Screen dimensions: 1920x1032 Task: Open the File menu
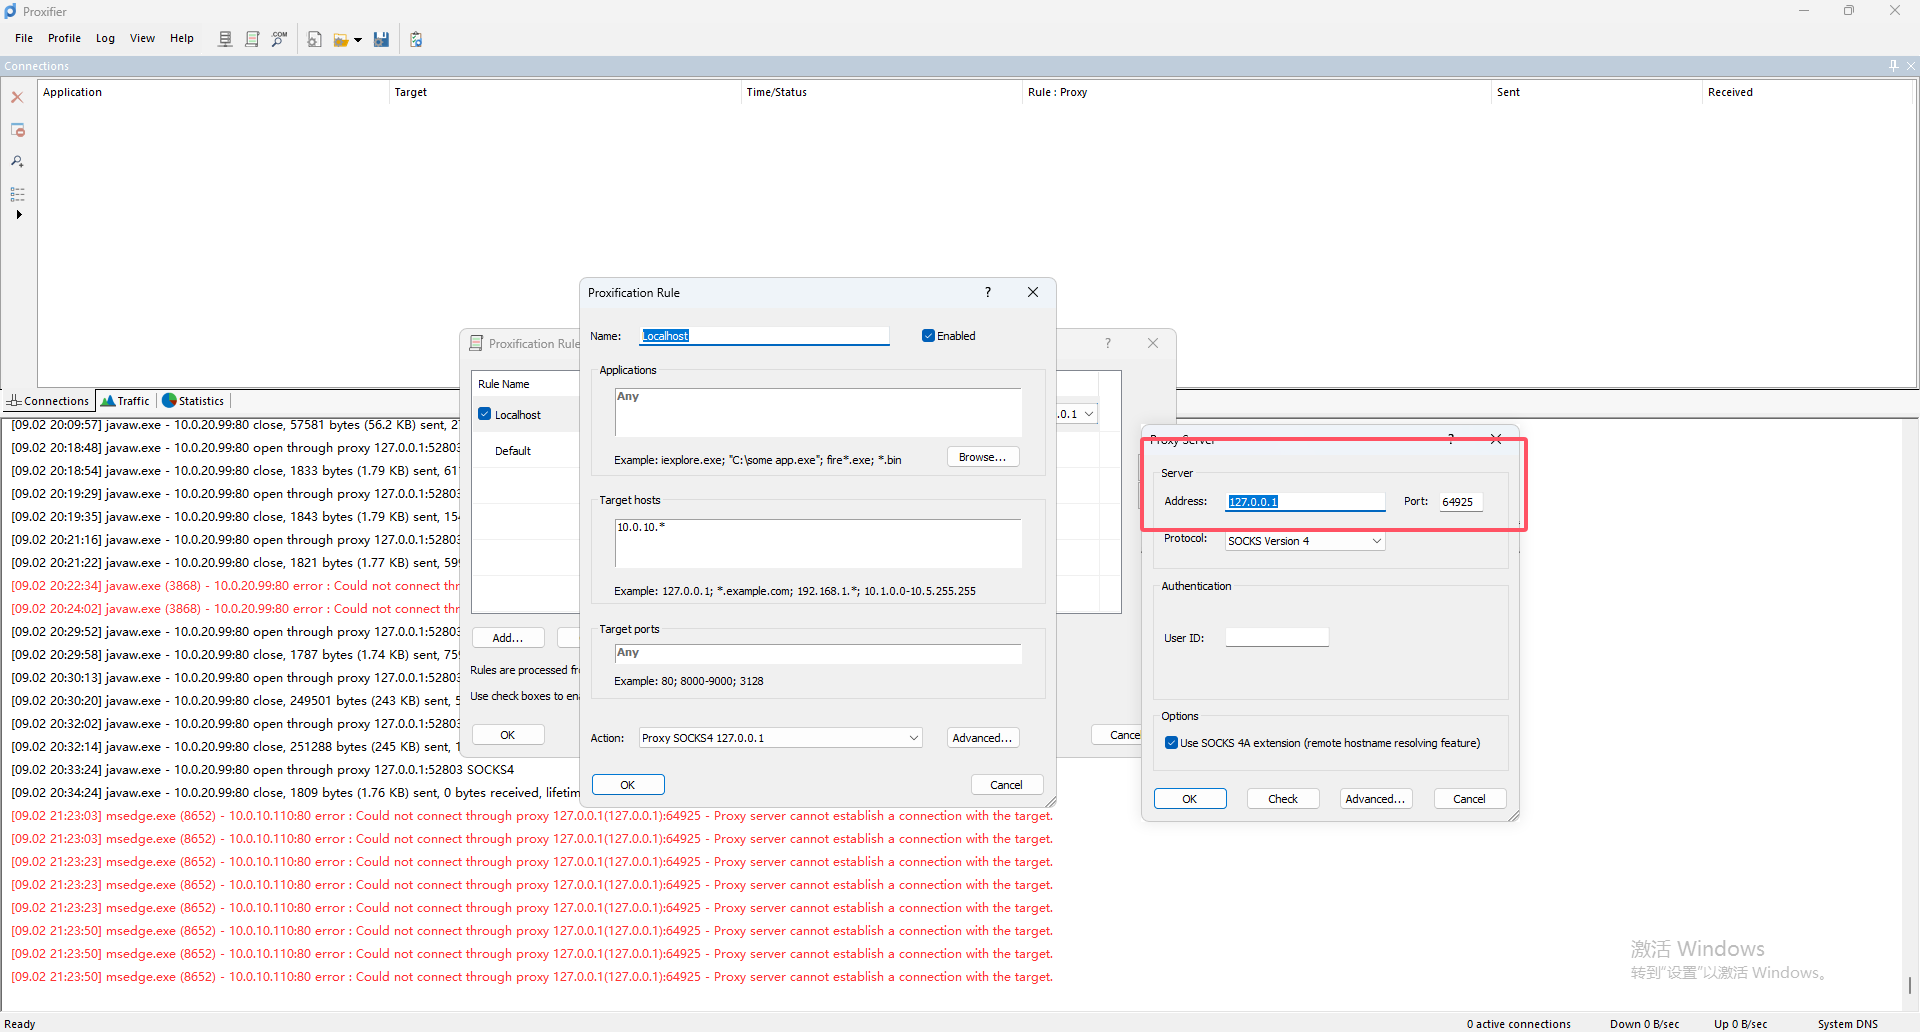tap(24, 38)
